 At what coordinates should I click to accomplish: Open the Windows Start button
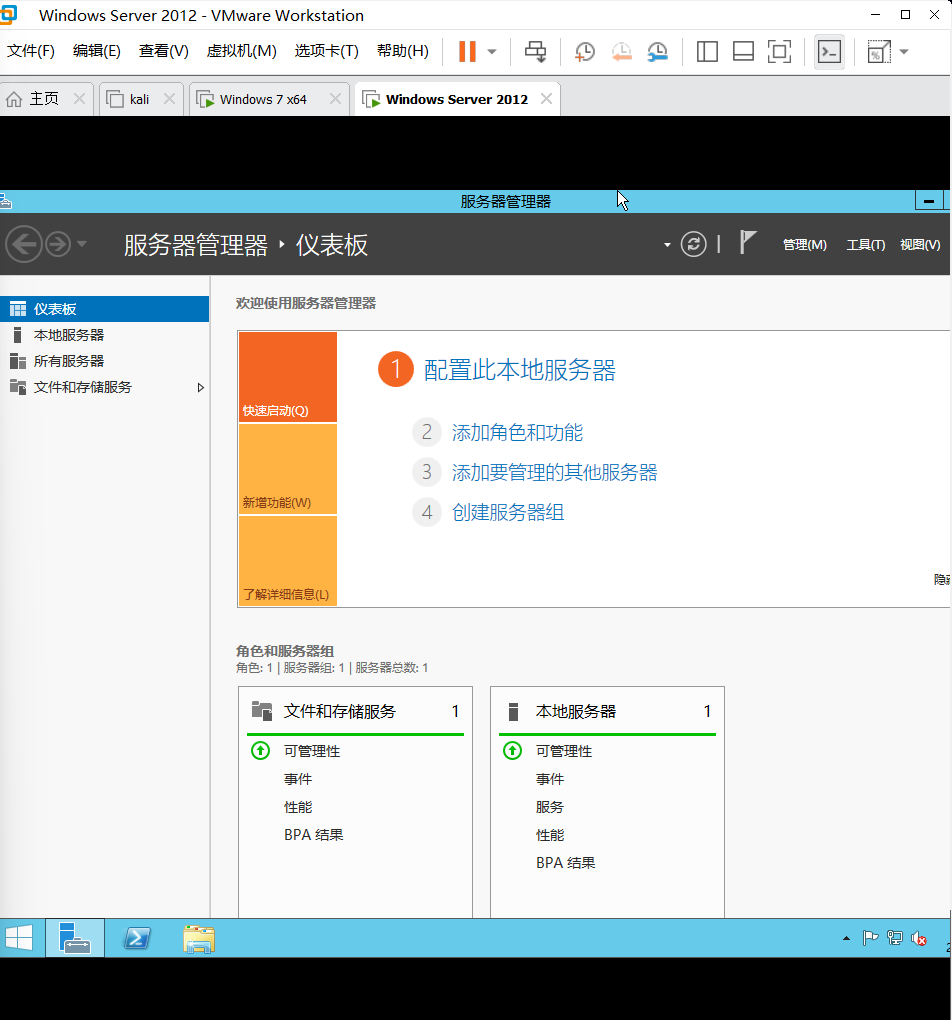(19, 938)
